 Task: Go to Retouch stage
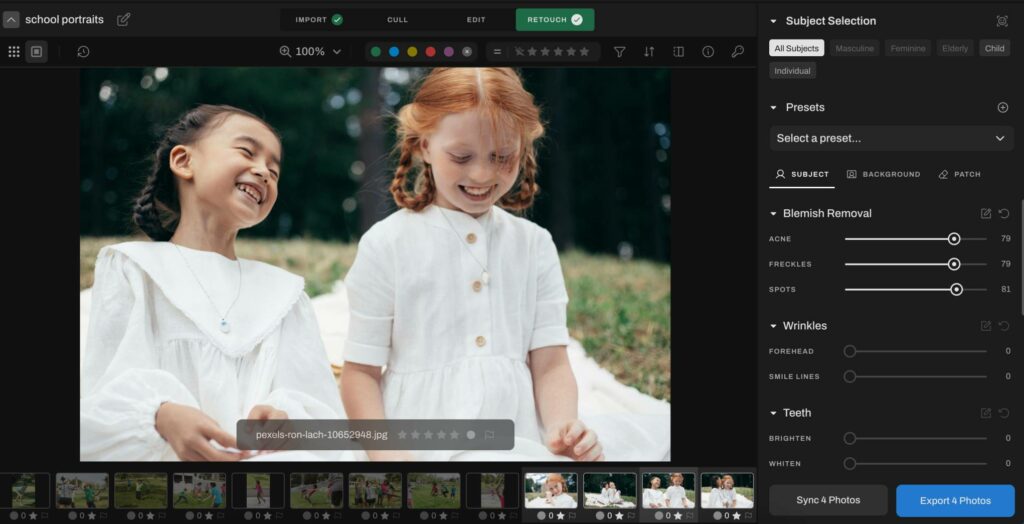click(555, 20)
